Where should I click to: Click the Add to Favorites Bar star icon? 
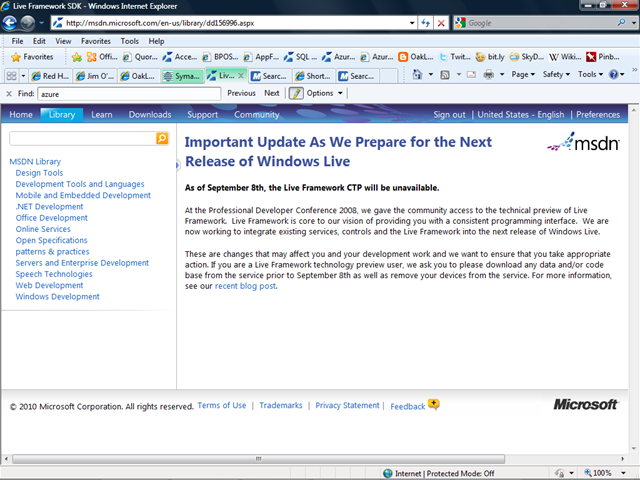(x=76, y=57)
